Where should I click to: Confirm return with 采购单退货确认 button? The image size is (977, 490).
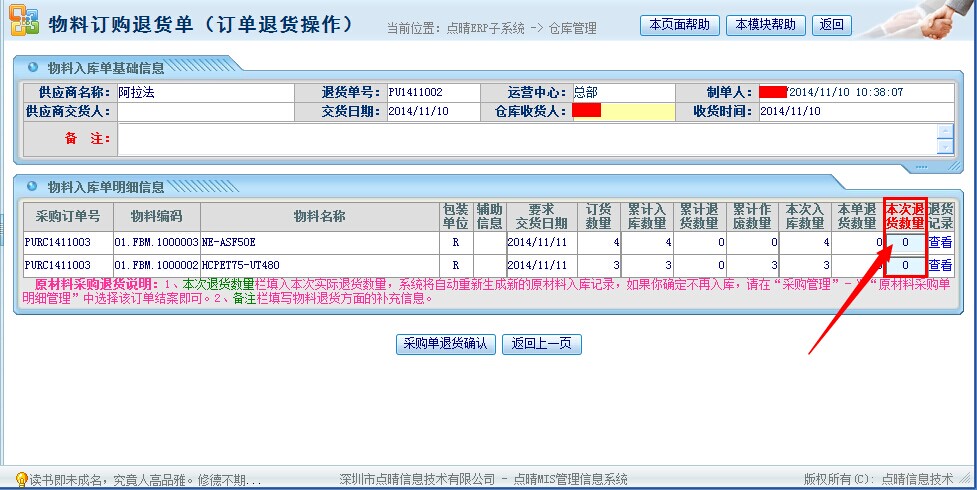tap(445, 344)
